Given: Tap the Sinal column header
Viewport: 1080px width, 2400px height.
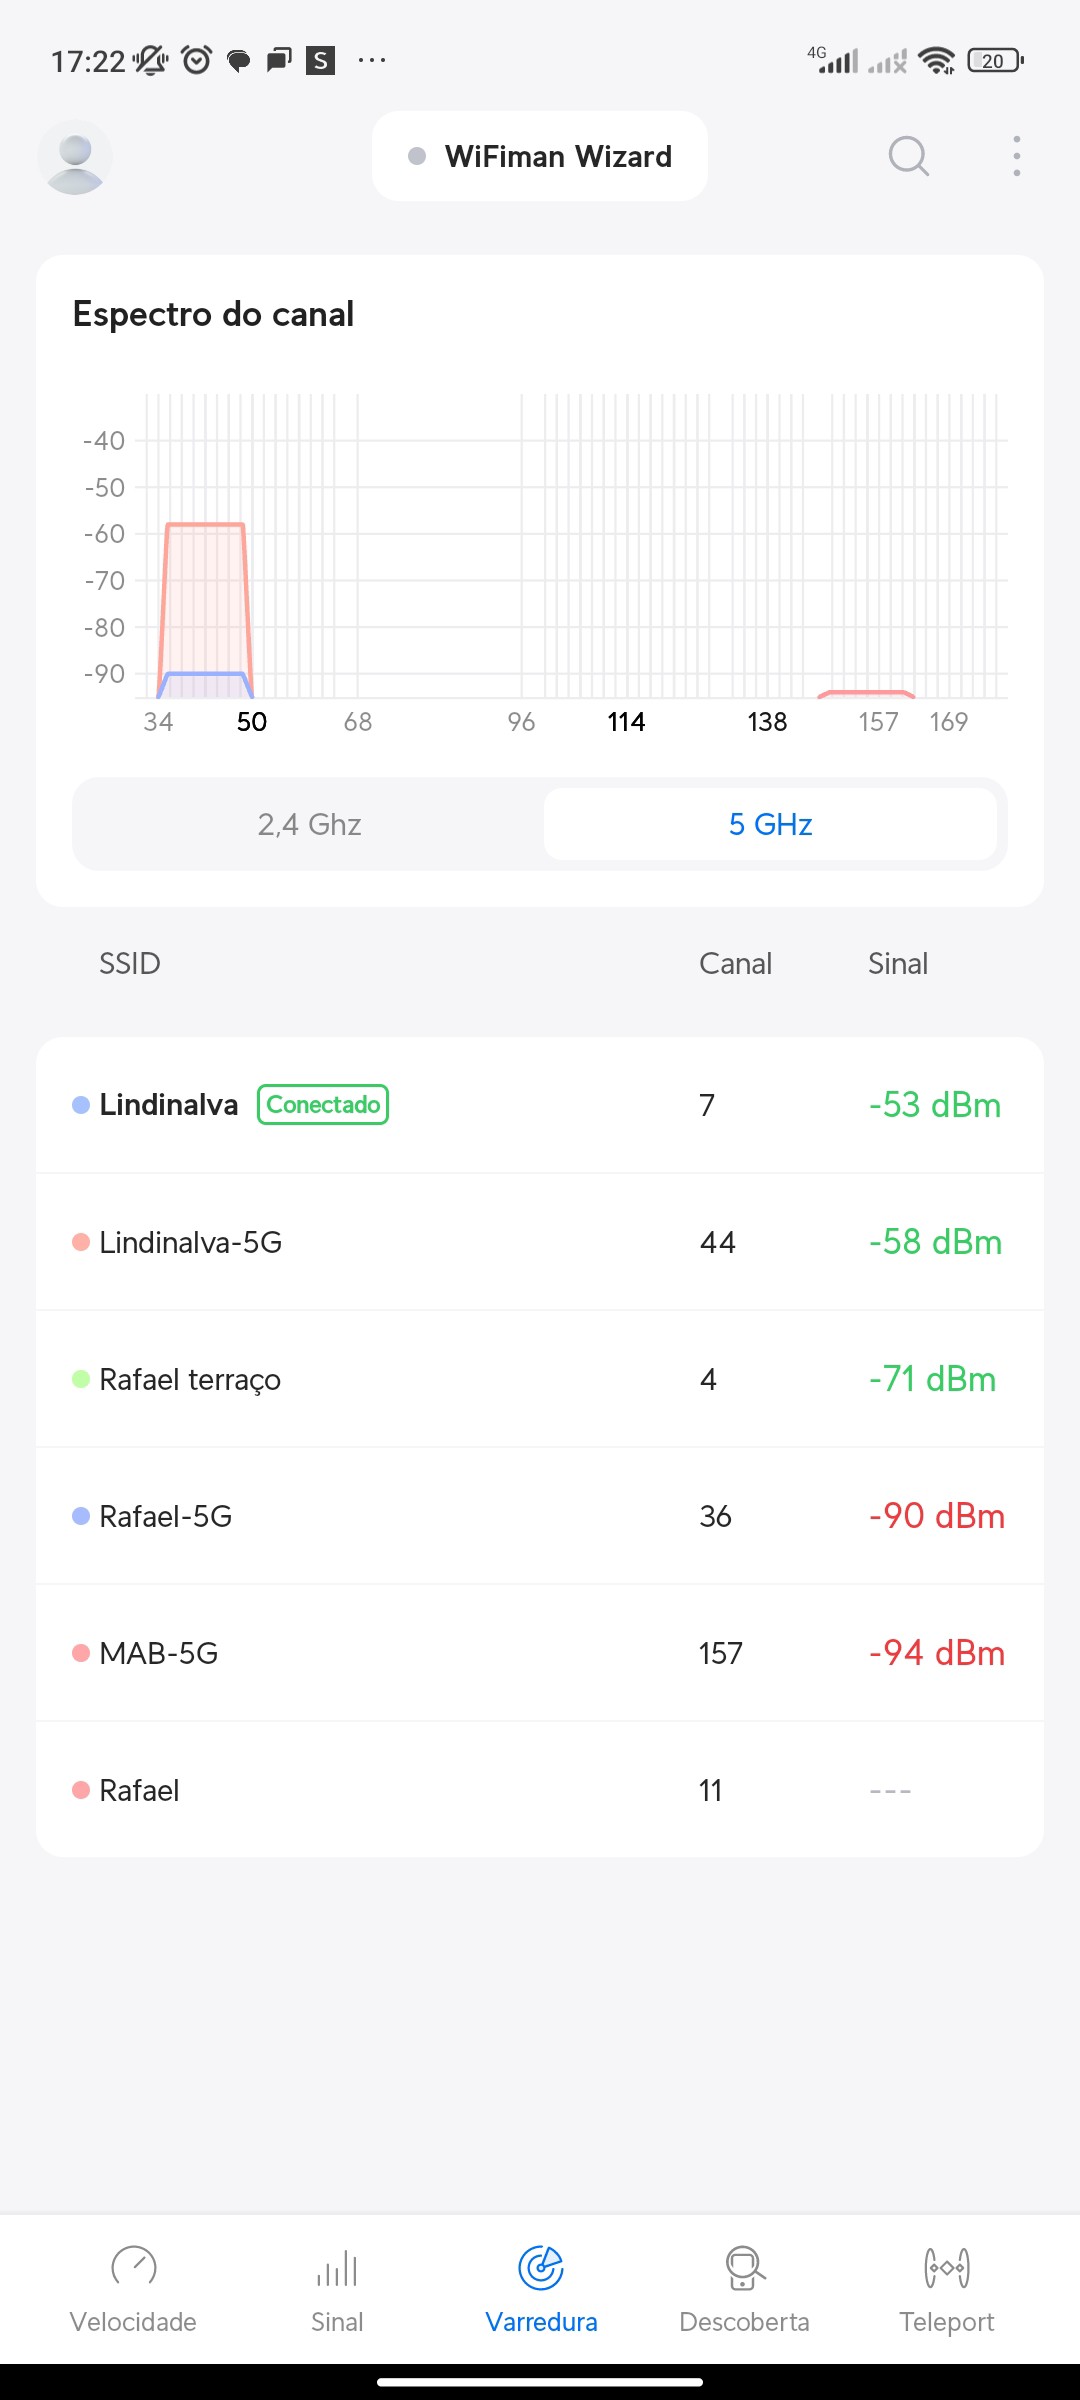Looking at the screenshot, I should (898, 964).
